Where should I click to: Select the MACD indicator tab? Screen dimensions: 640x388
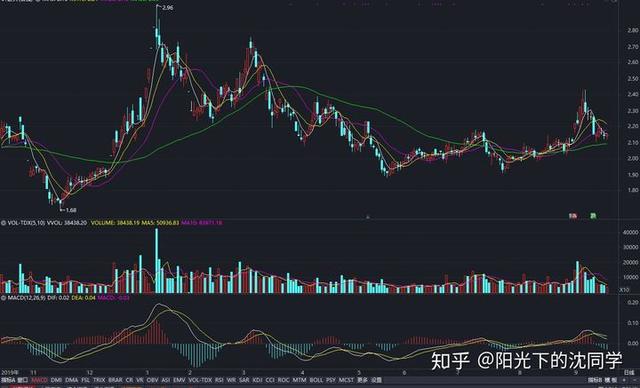click(40, 380)
